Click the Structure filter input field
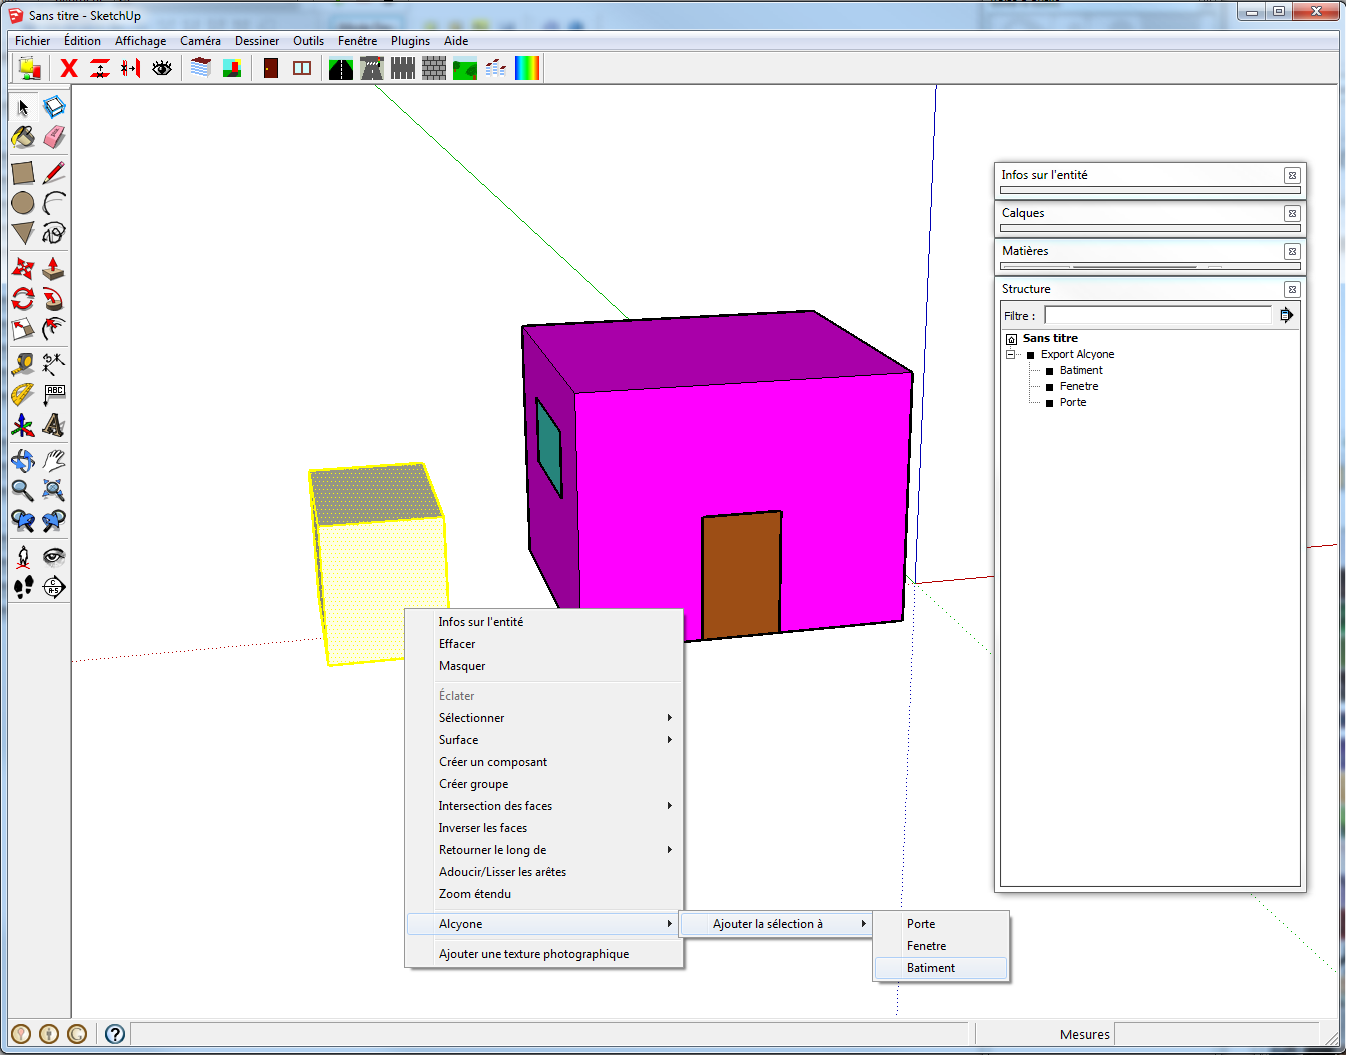 1158,315
